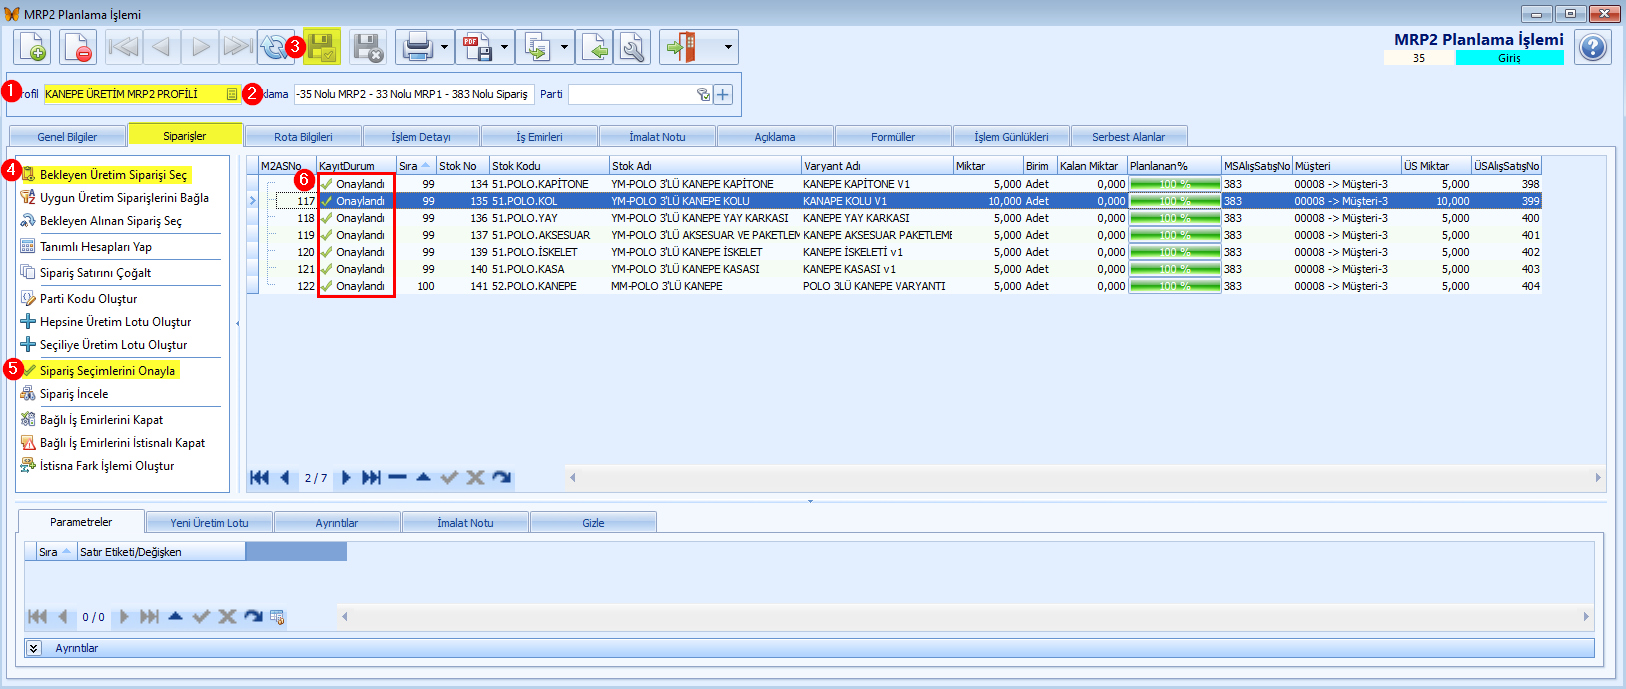Click the Planlanan% bar of 51.POLO.KAPİTONE row
Screen dimensions: 1626x689
click(1175, 184)
